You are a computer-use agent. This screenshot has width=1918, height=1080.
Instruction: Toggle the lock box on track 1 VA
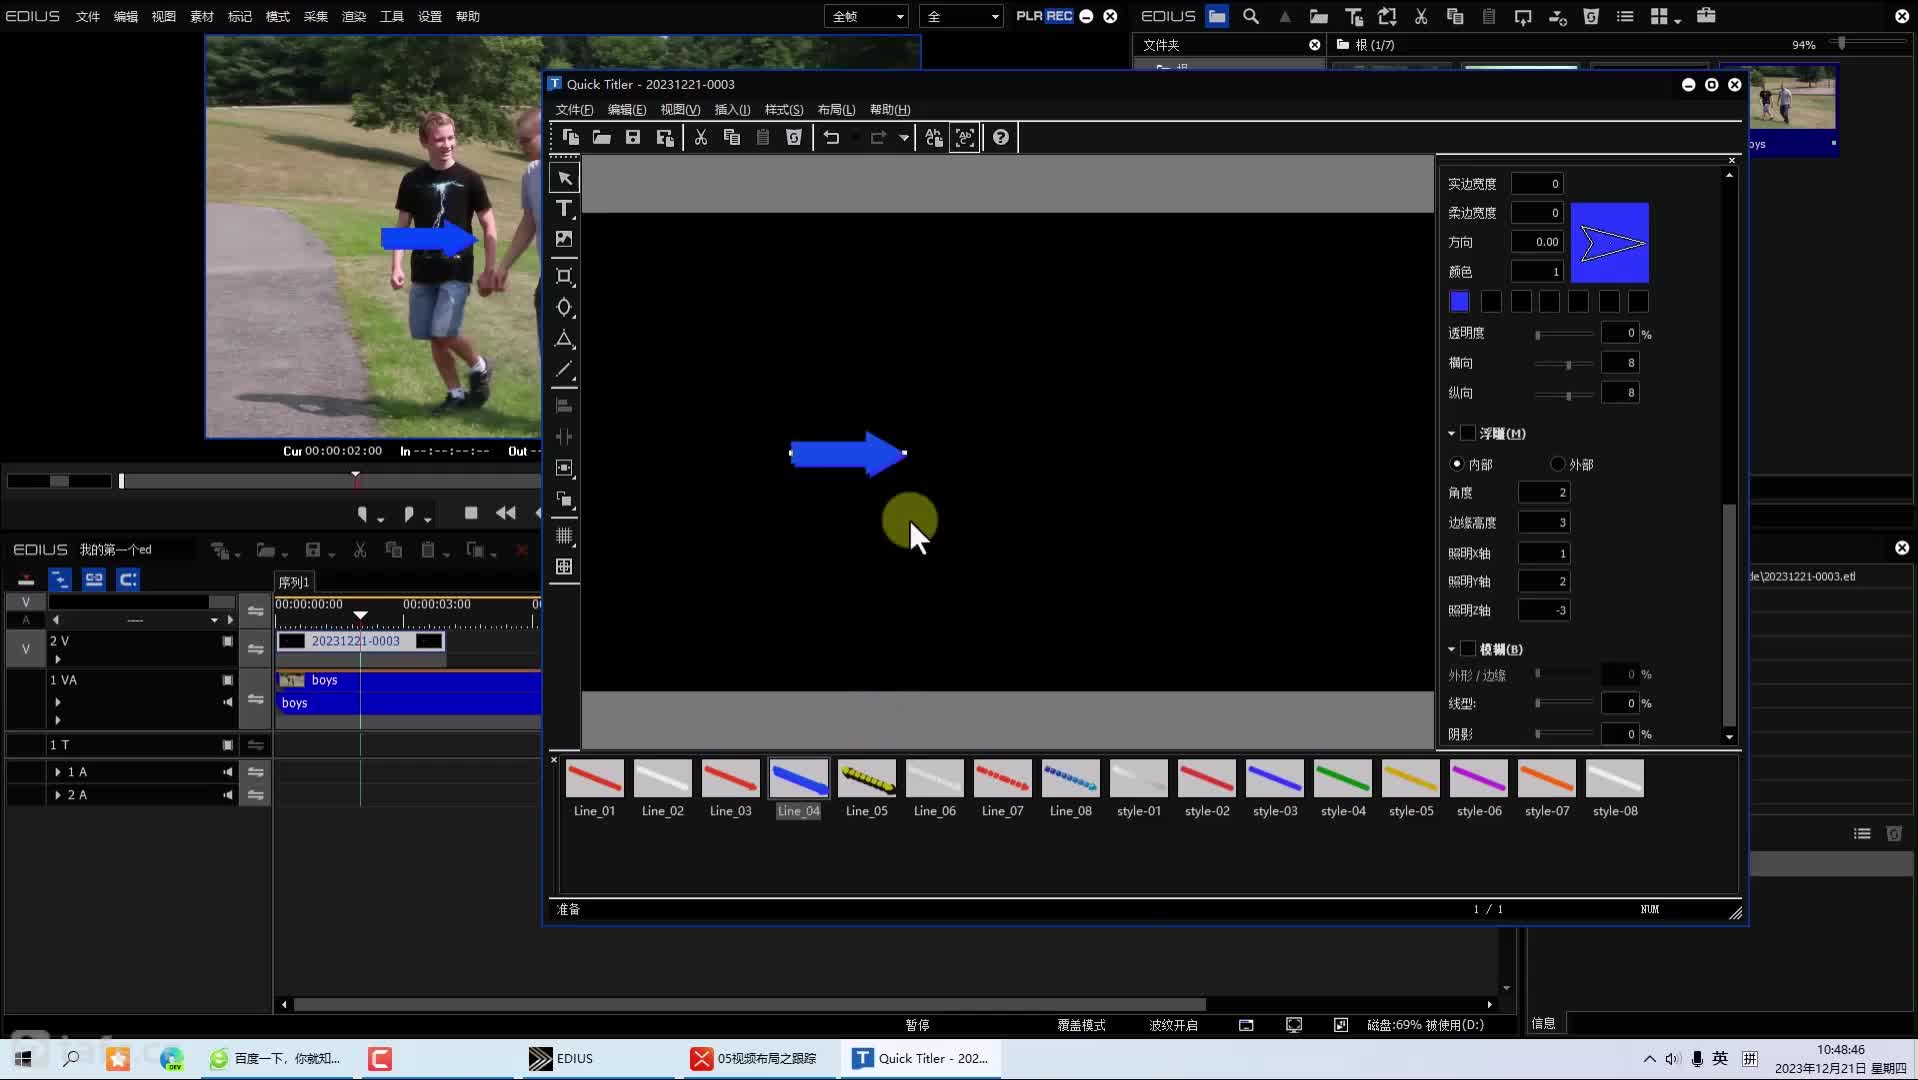click(228, 680)
